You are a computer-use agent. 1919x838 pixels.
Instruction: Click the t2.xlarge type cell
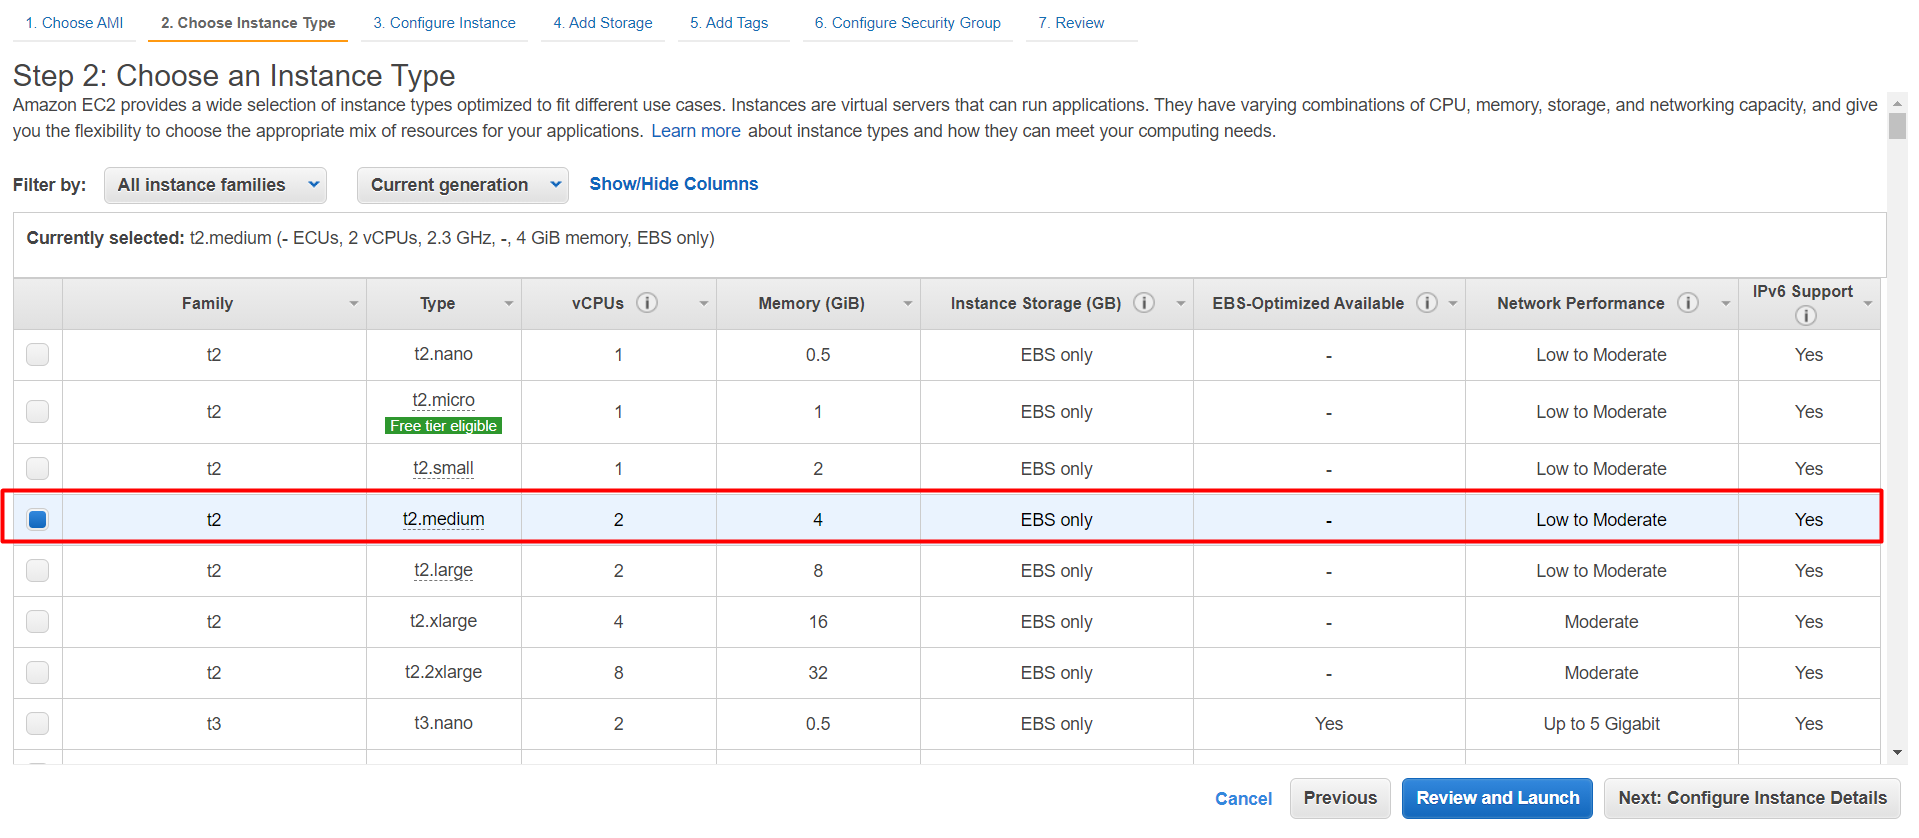(444, 621)
